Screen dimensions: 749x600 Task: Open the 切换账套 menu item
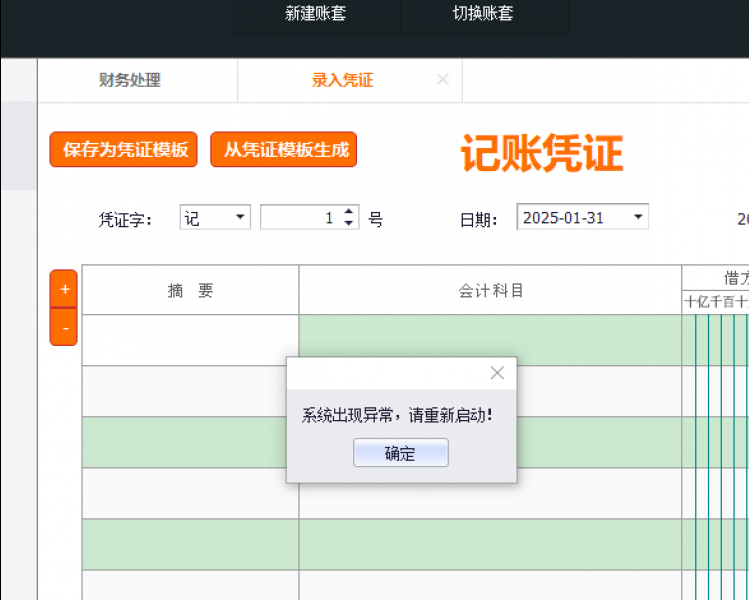[x=483, y=14]
